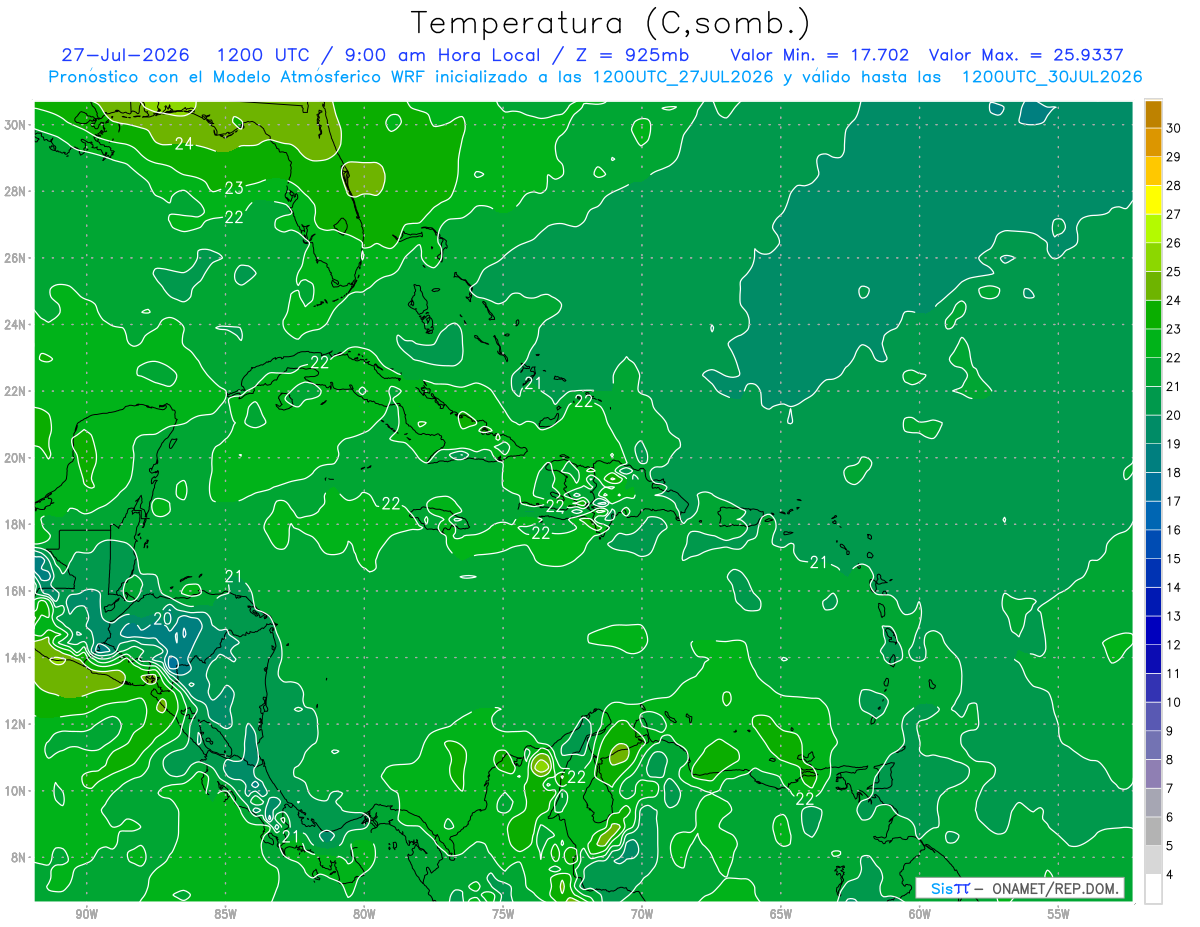Click the color bar label '6'
The height and width of the screenshot is (927, 1200).
pos(1170,817)
